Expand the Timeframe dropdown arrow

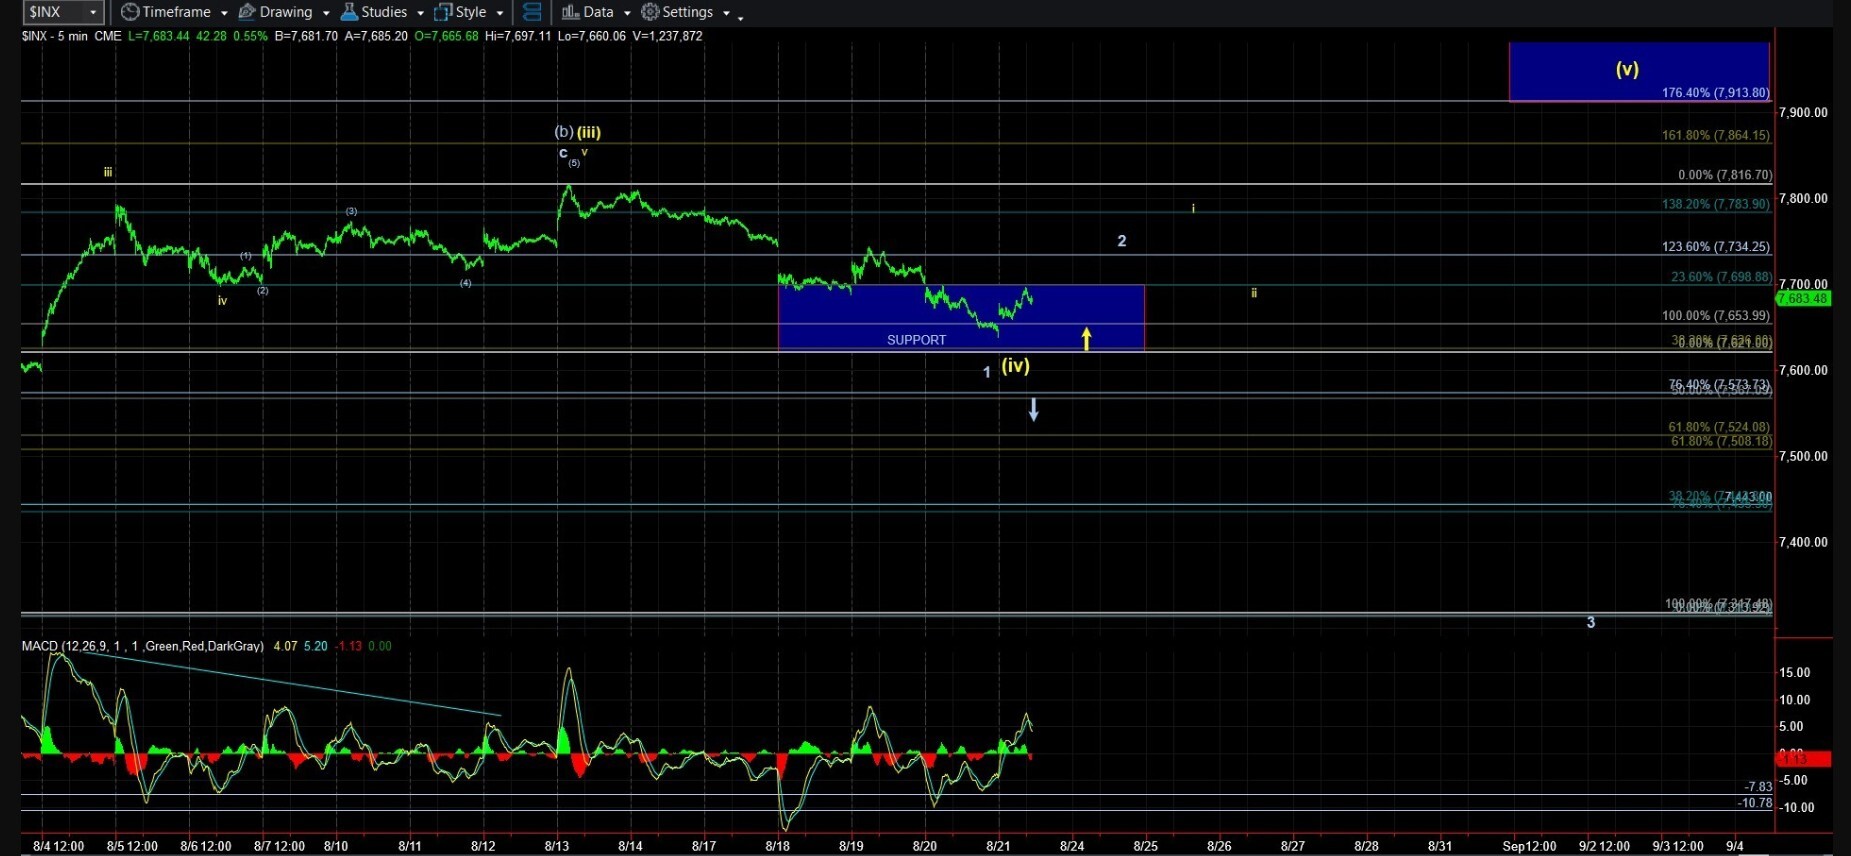(224, 13)
